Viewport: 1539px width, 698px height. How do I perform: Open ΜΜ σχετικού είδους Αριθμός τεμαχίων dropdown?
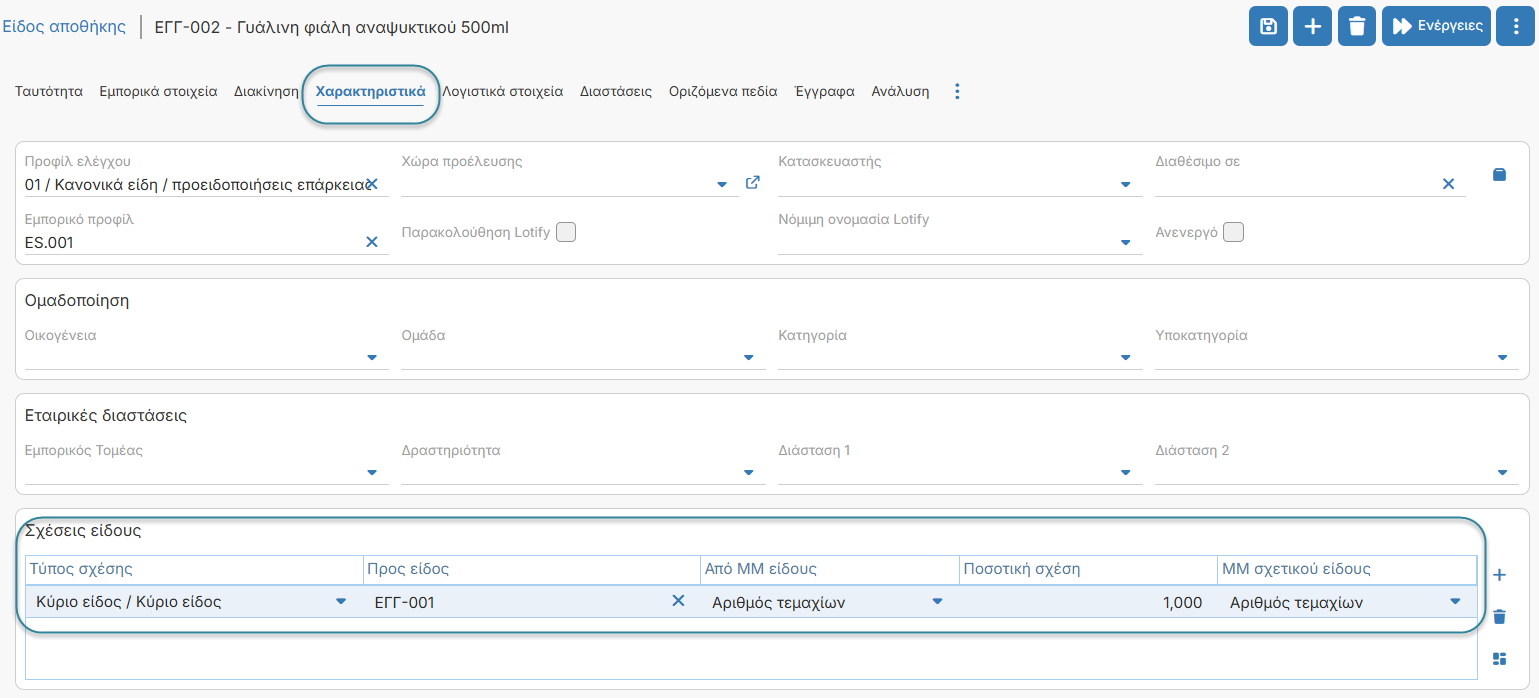point(1454,601)
